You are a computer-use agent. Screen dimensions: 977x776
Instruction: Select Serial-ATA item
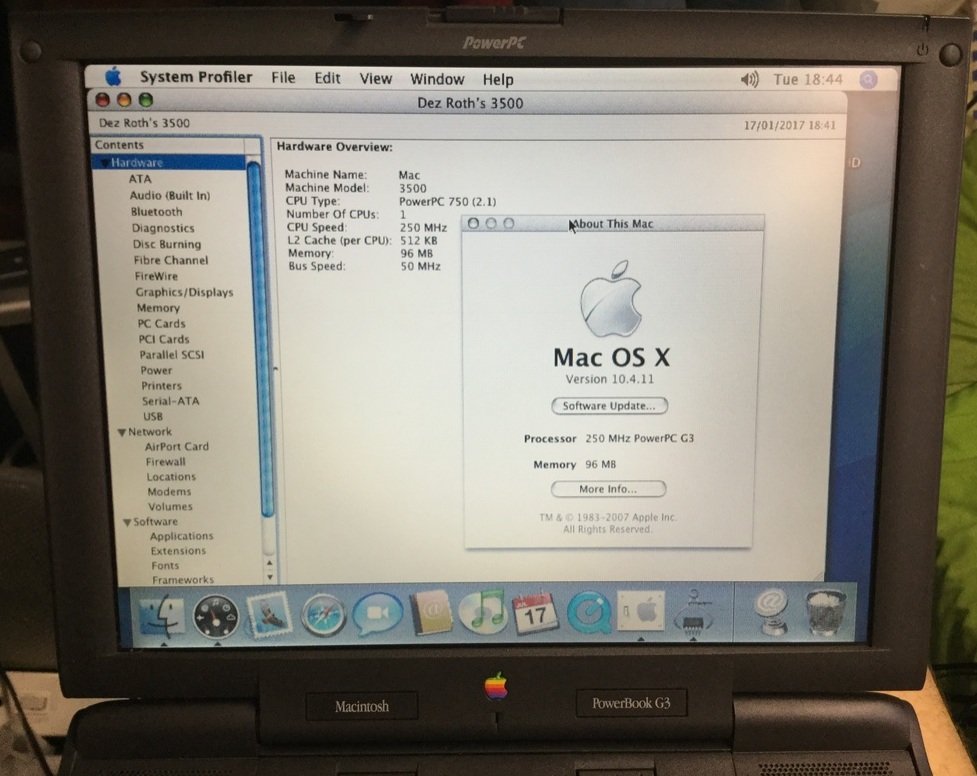tap(171, 401)
